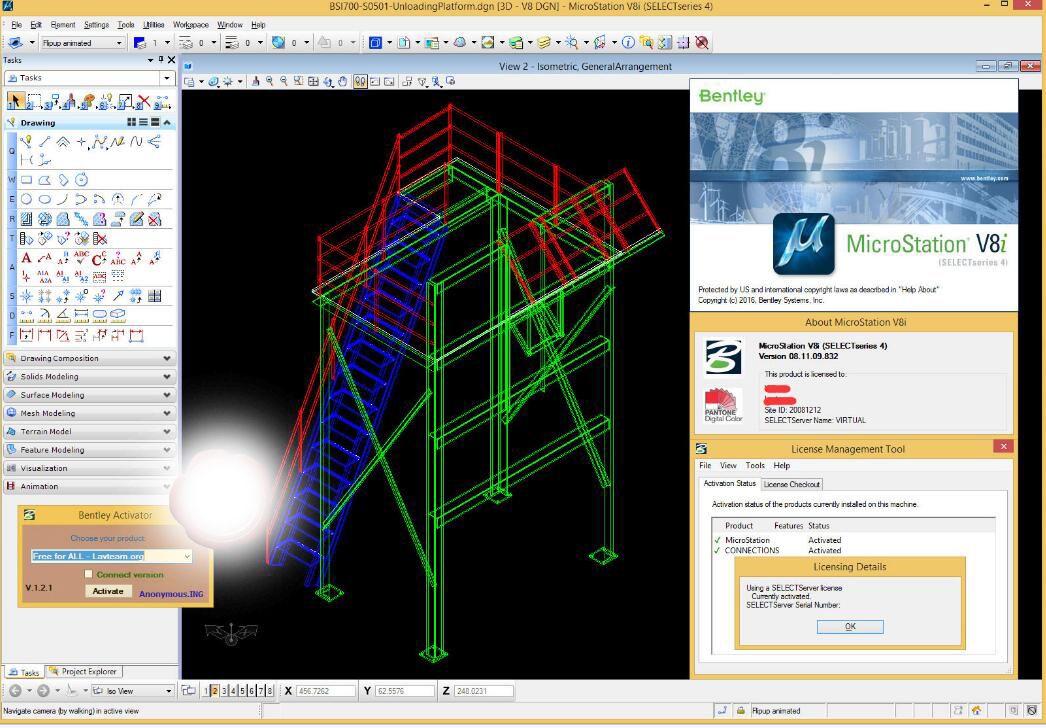Choose the Measure Distance tool in row D
1046x728 pixels.
coord(27,315)
